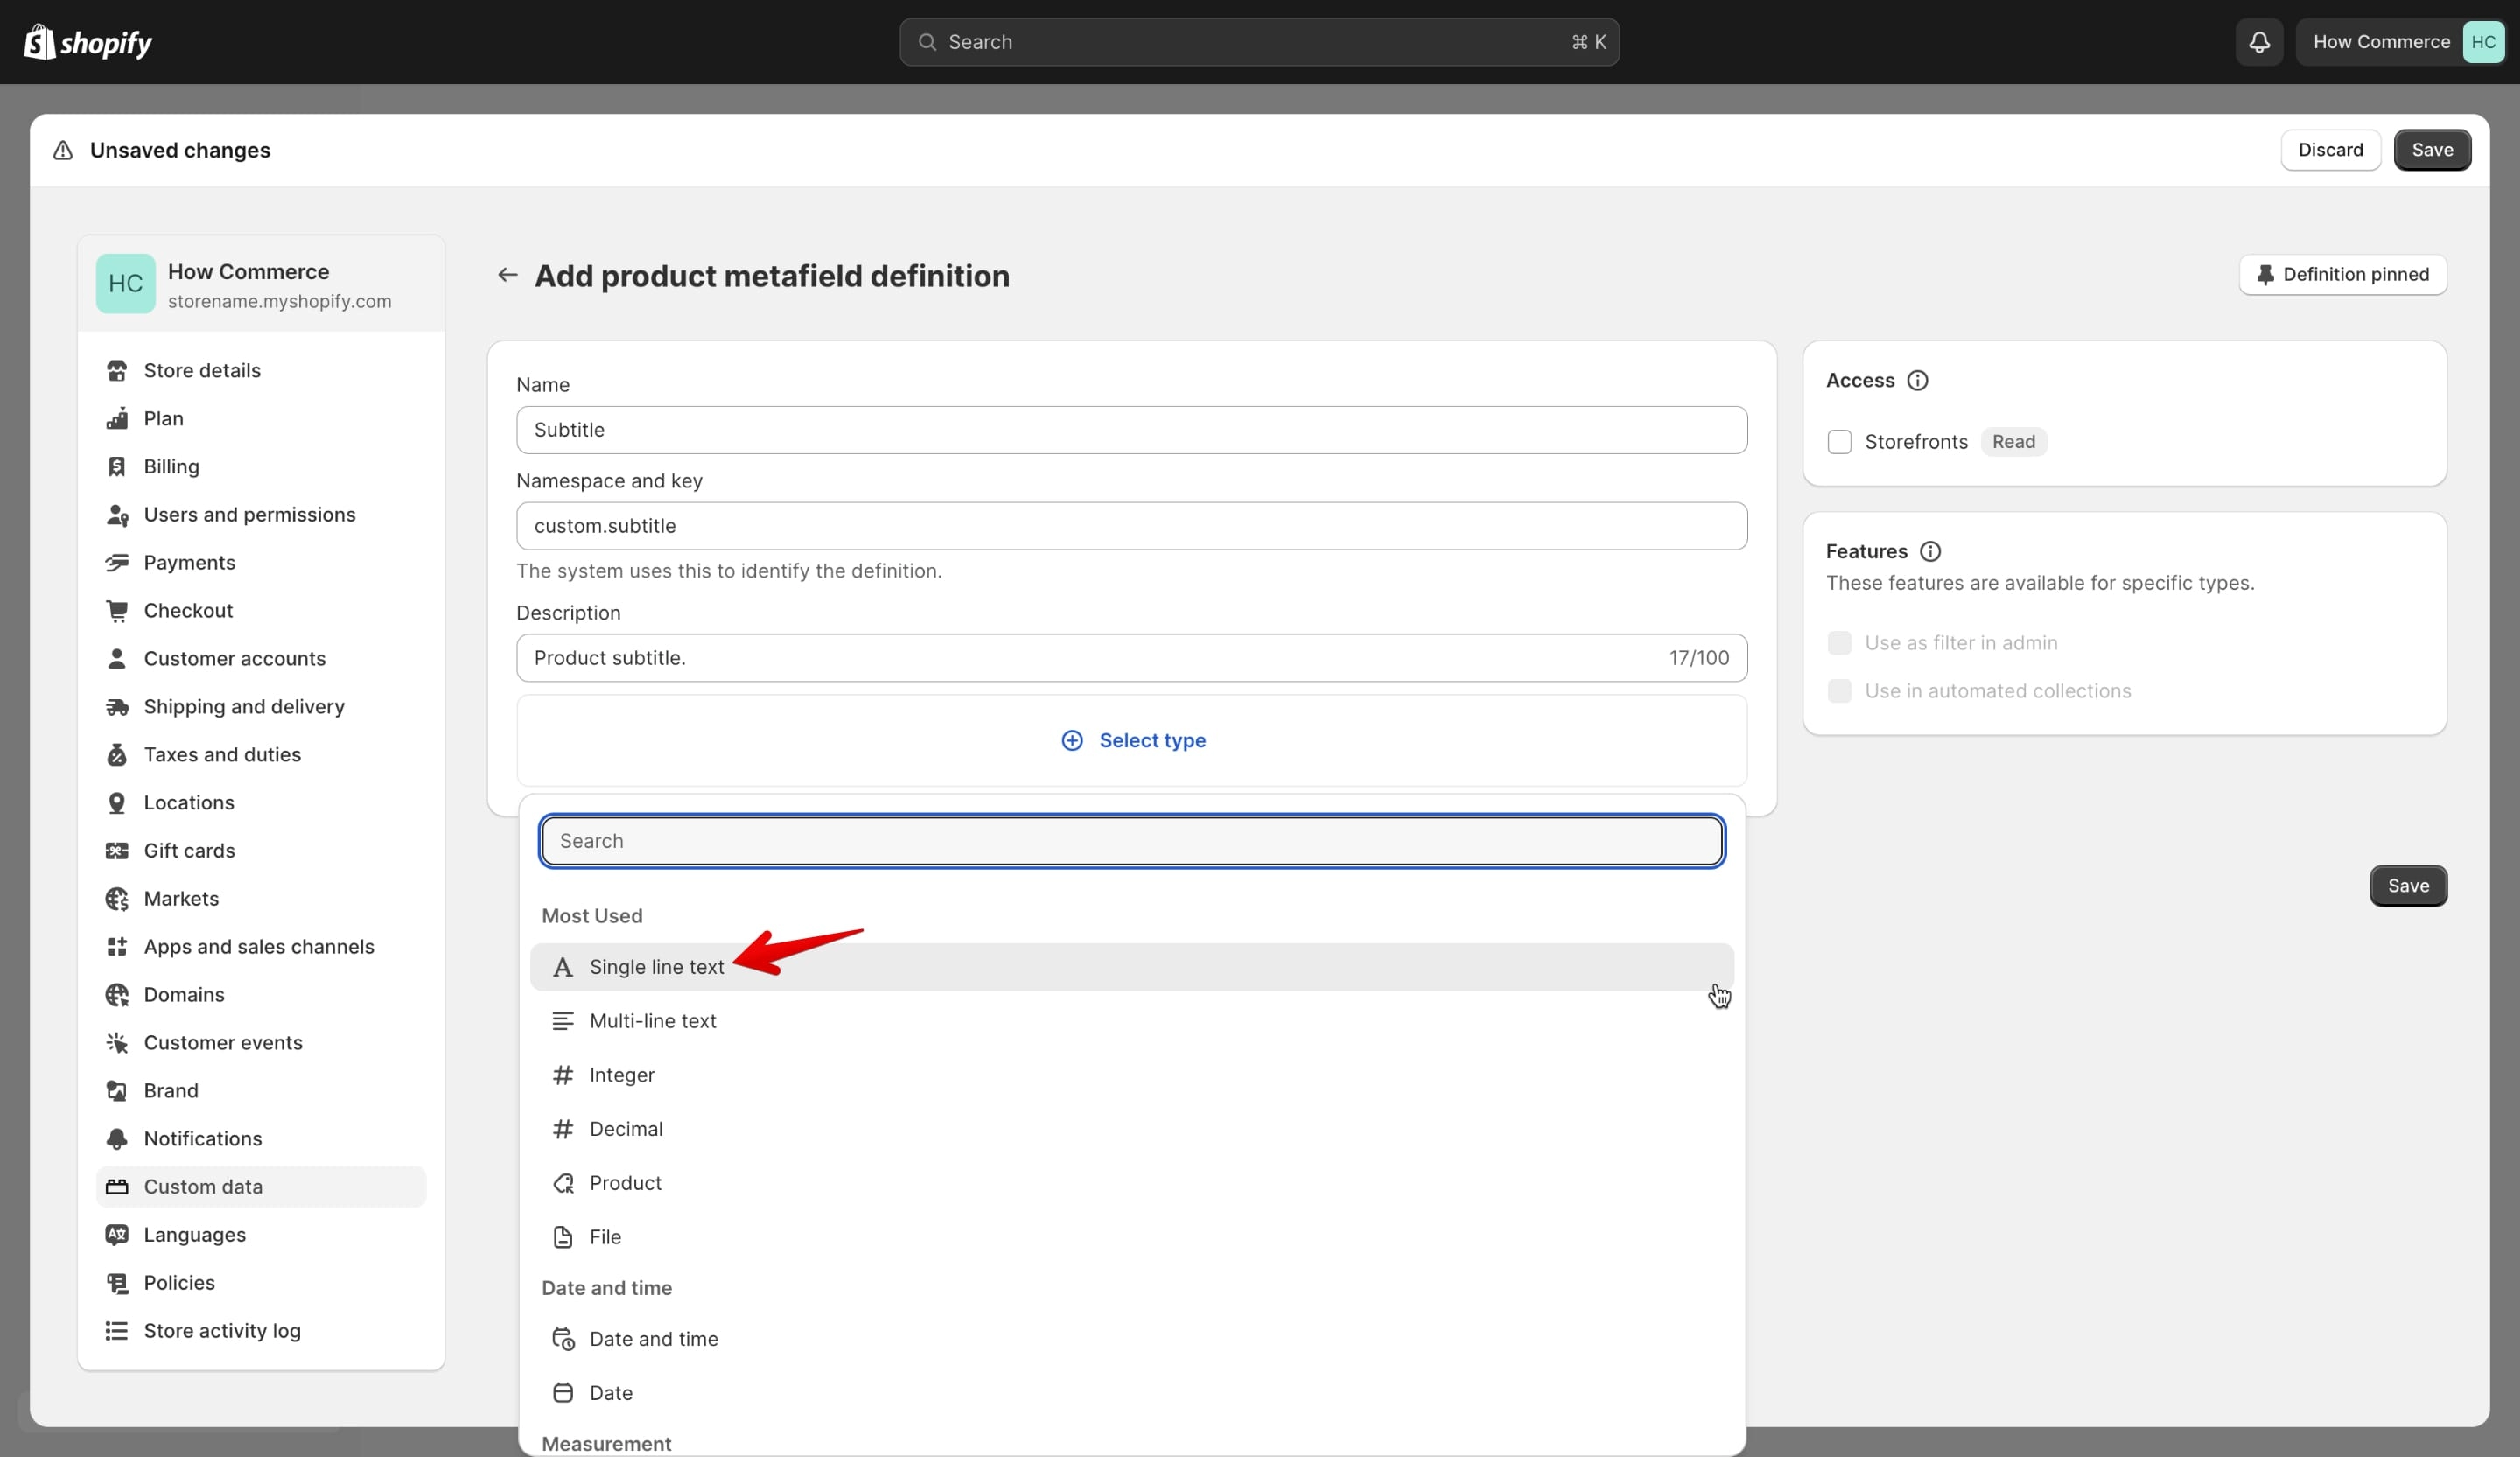
Task: Open the Select type dropdown
Action: pyautogui.click(x=1132, y=740)
